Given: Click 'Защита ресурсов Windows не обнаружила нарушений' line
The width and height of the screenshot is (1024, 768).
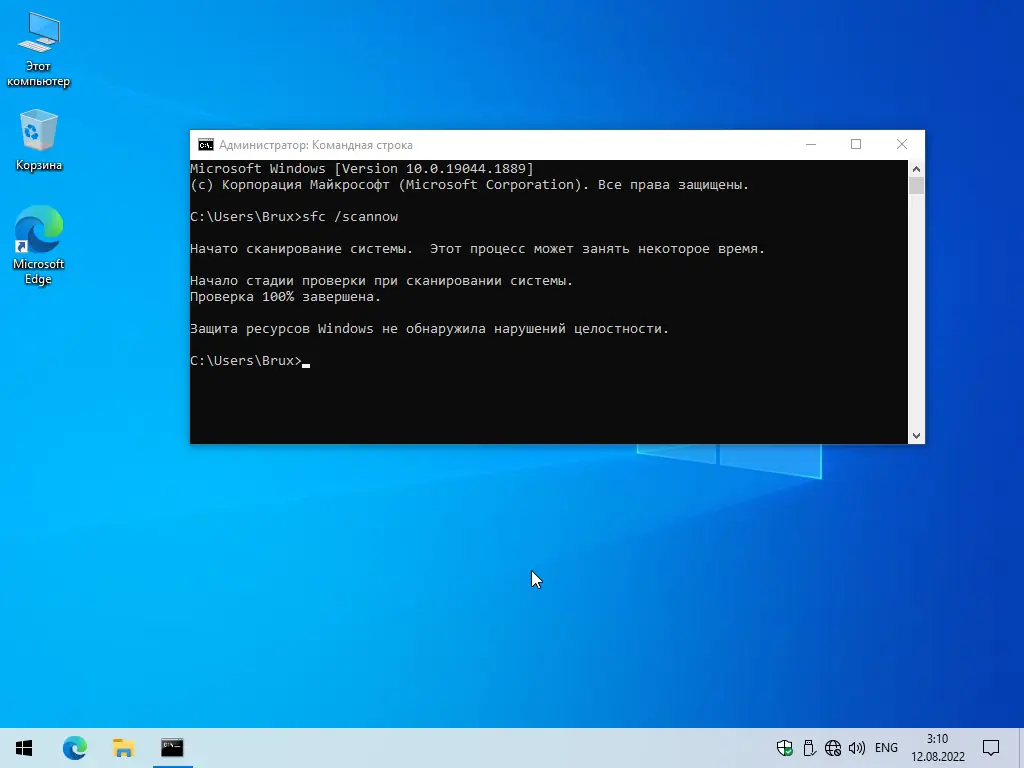Looking at the screenshot, I should [x=430, y=328].
